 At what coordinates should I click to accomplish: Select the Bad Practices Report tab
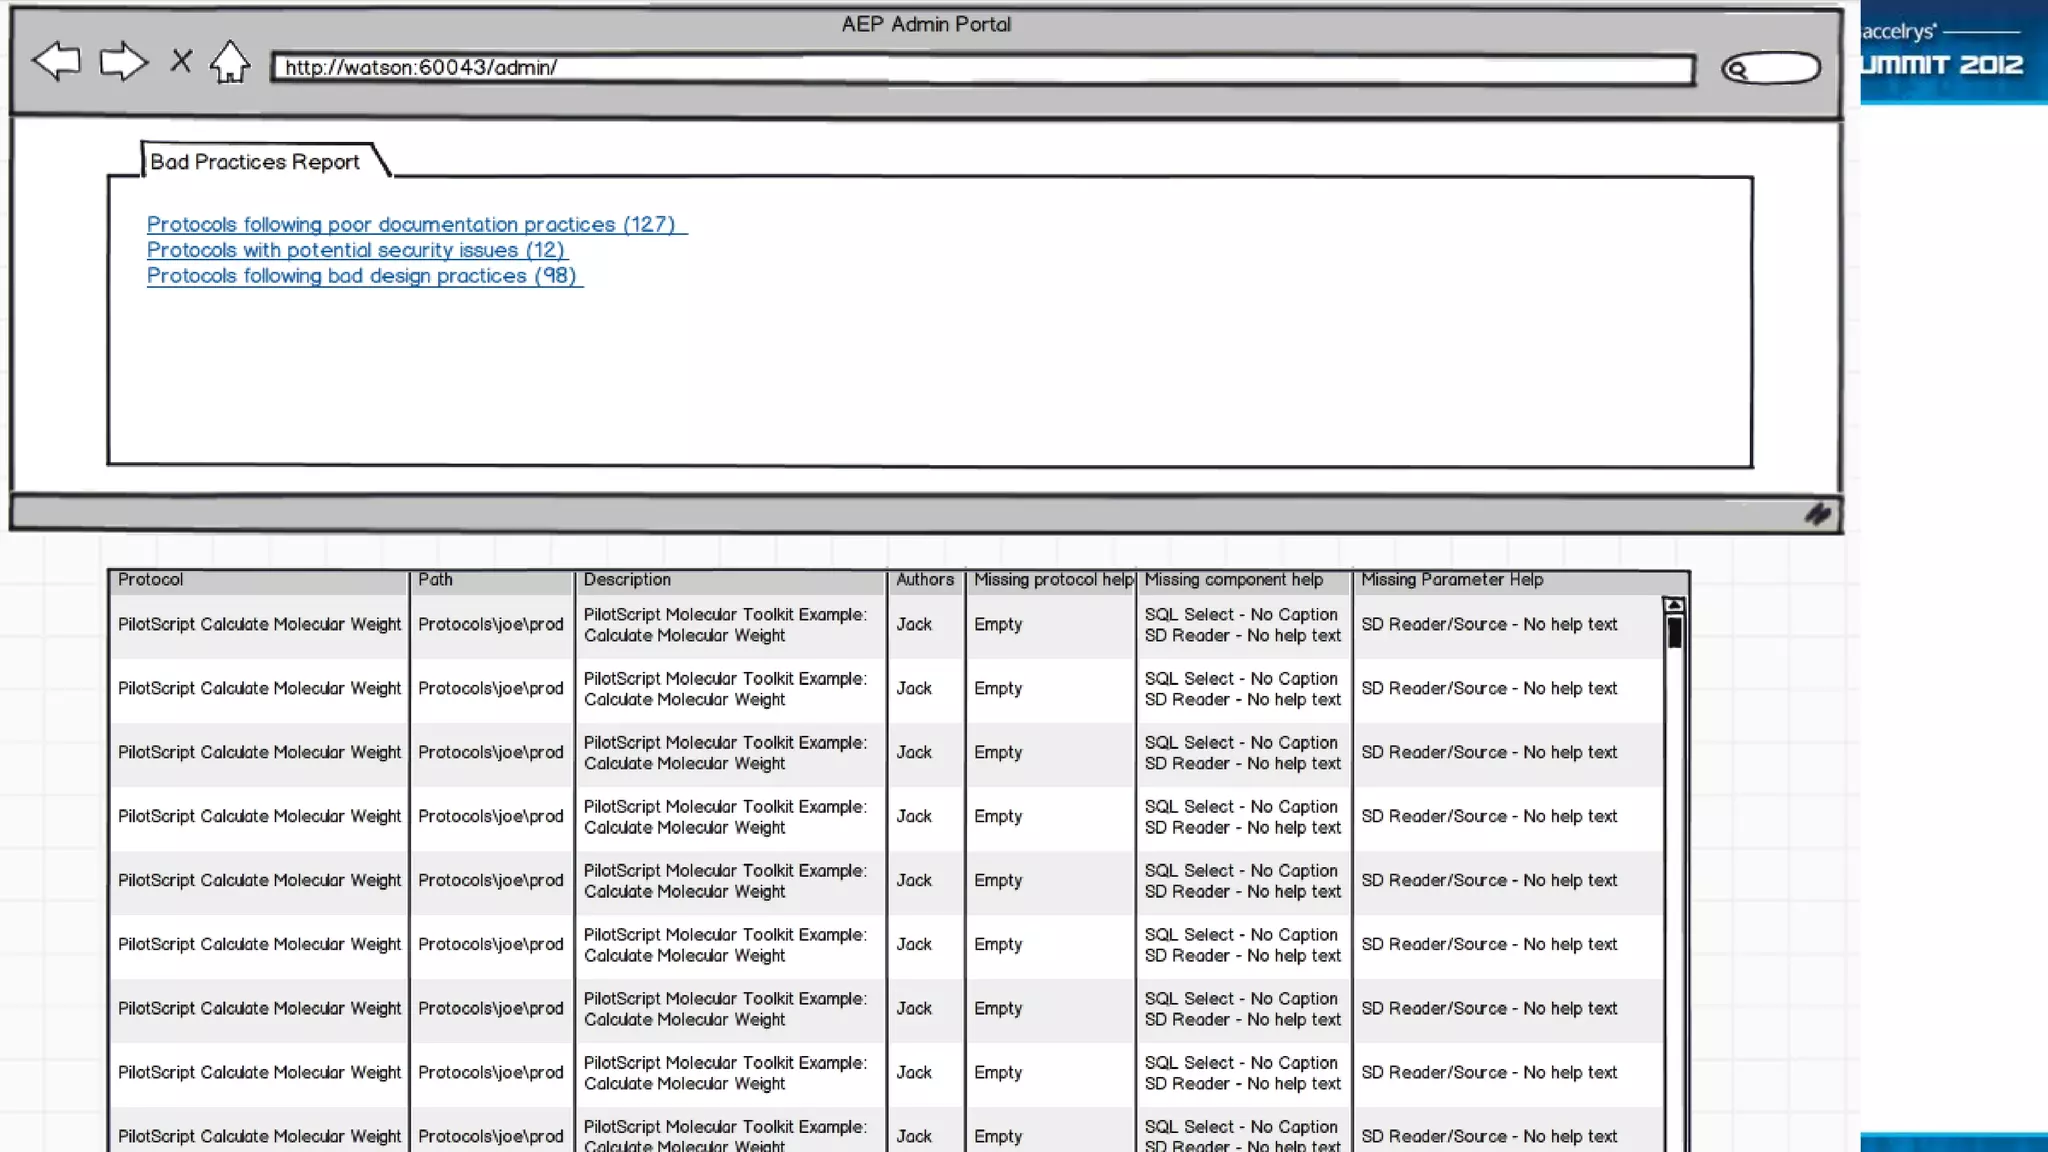coord(255,162)
